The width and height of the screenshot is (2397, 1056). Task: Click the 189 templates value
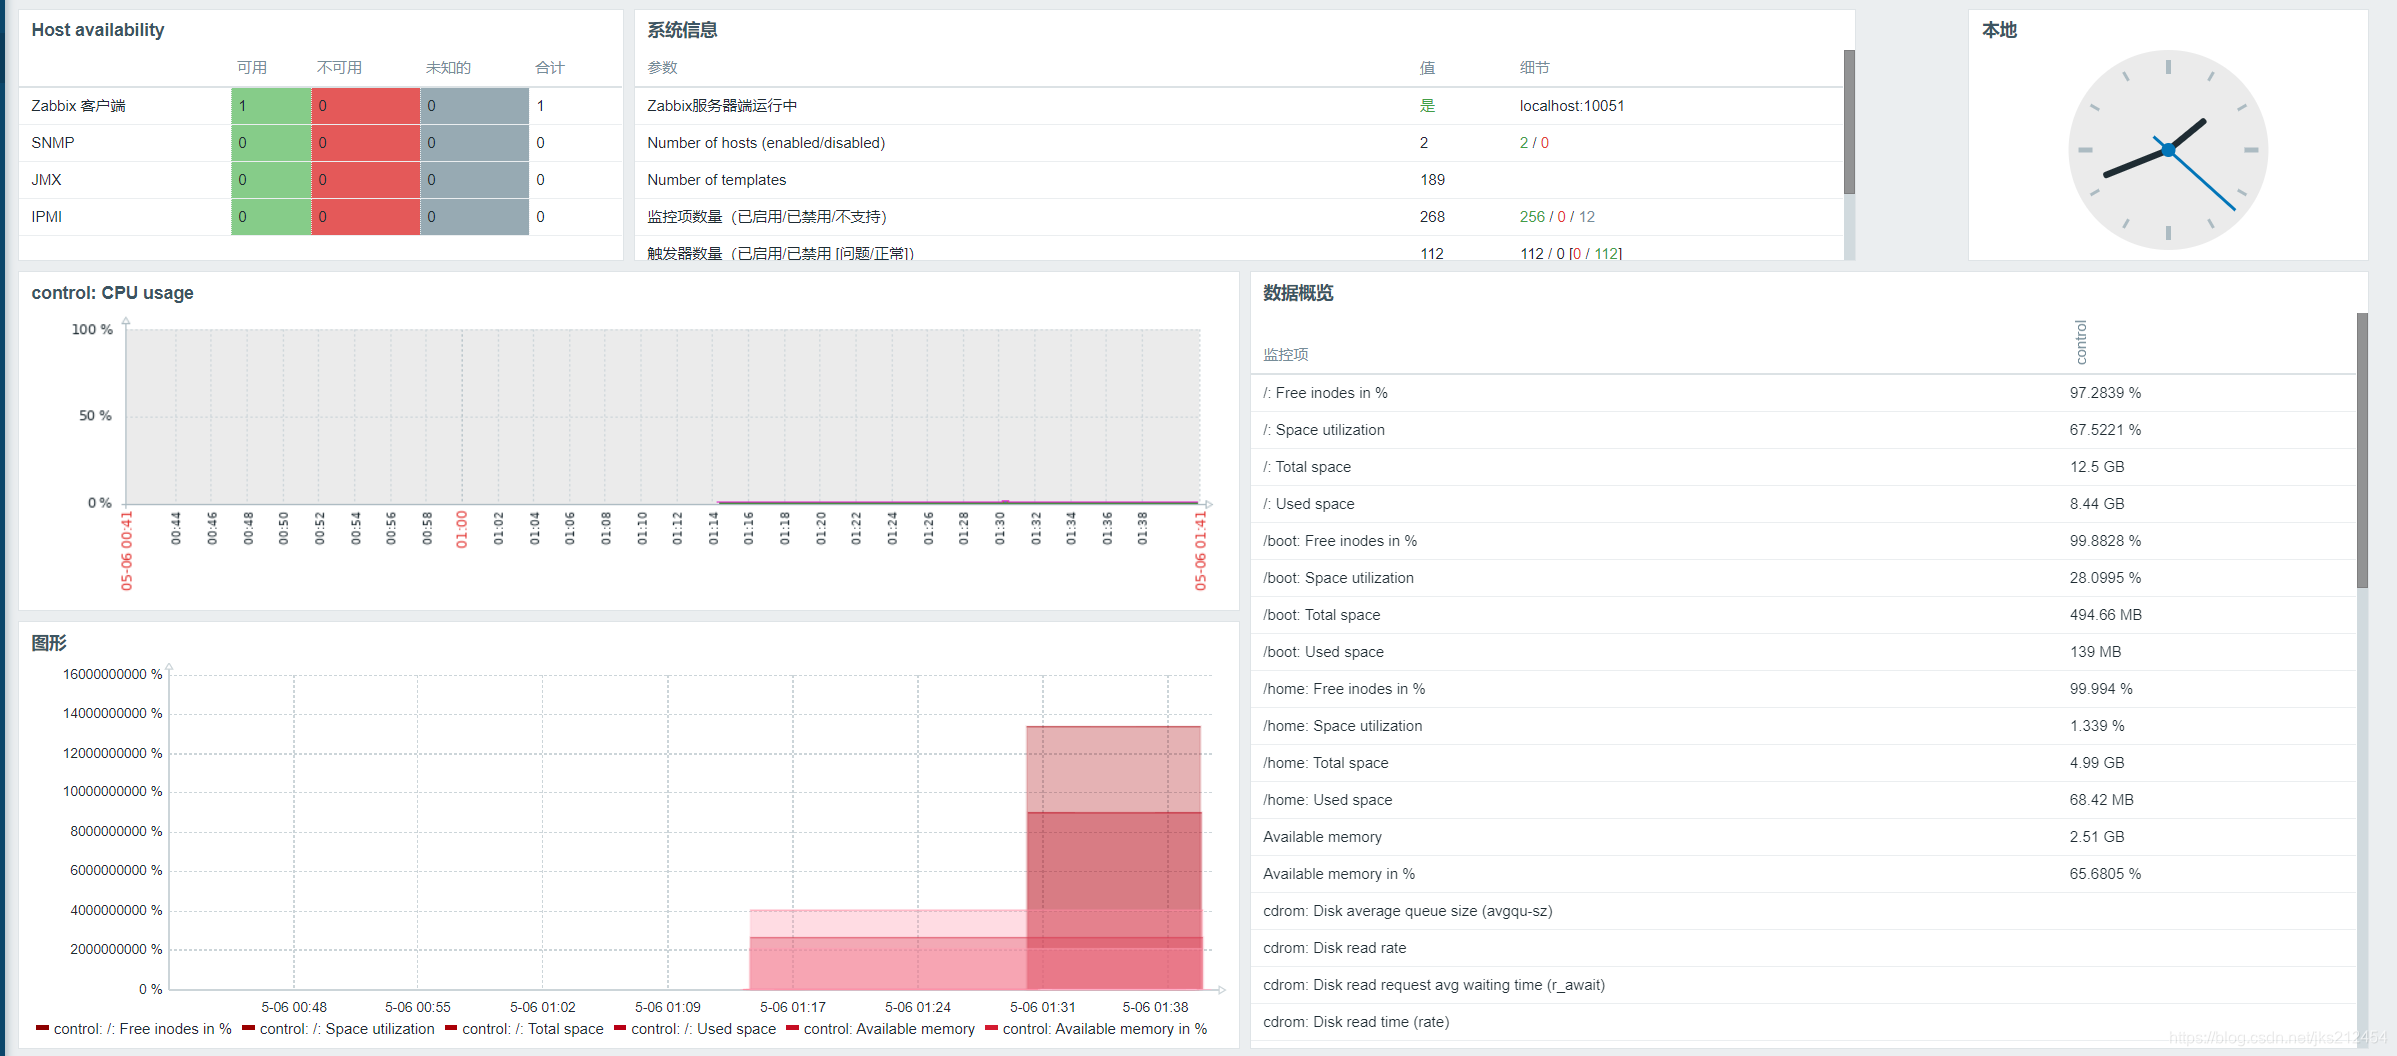point(1432,180)
